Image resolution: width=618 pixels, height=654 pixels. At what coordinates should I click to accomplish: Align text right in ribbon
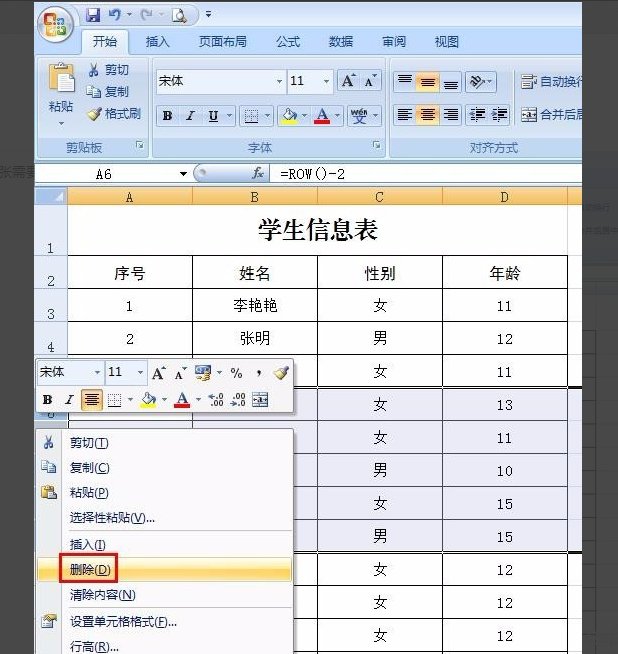(450, 114)
